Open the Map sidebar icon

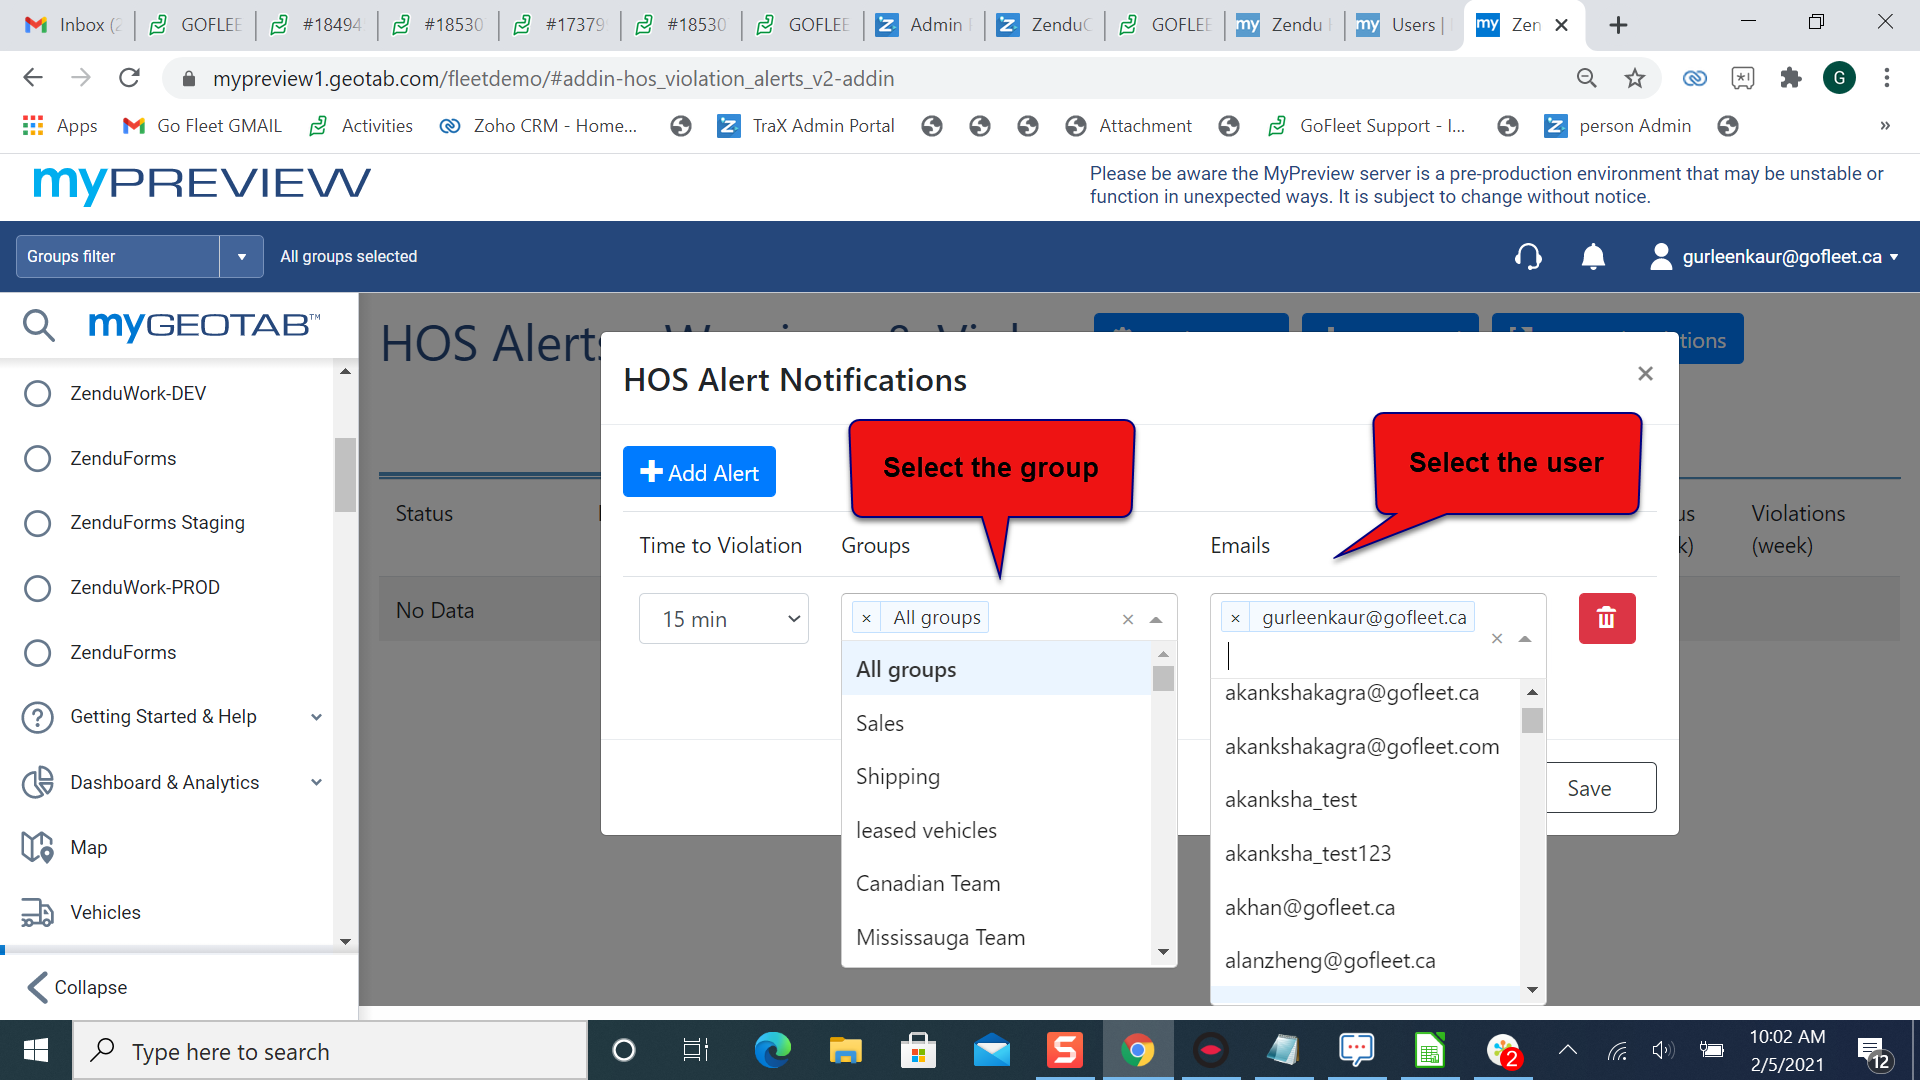pos(38,847)
